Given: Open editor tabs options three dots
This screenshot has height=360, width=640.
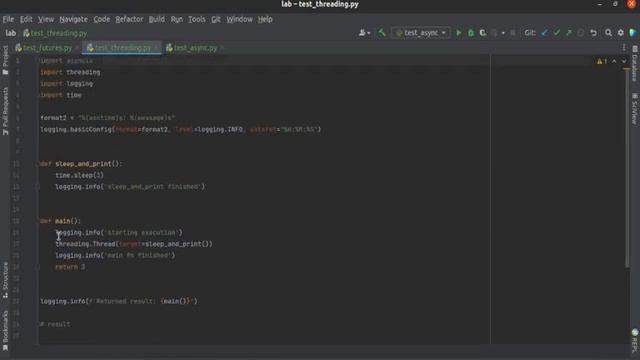Looking at the screenshot, I should pyautogui.click(x=624, y=48).
